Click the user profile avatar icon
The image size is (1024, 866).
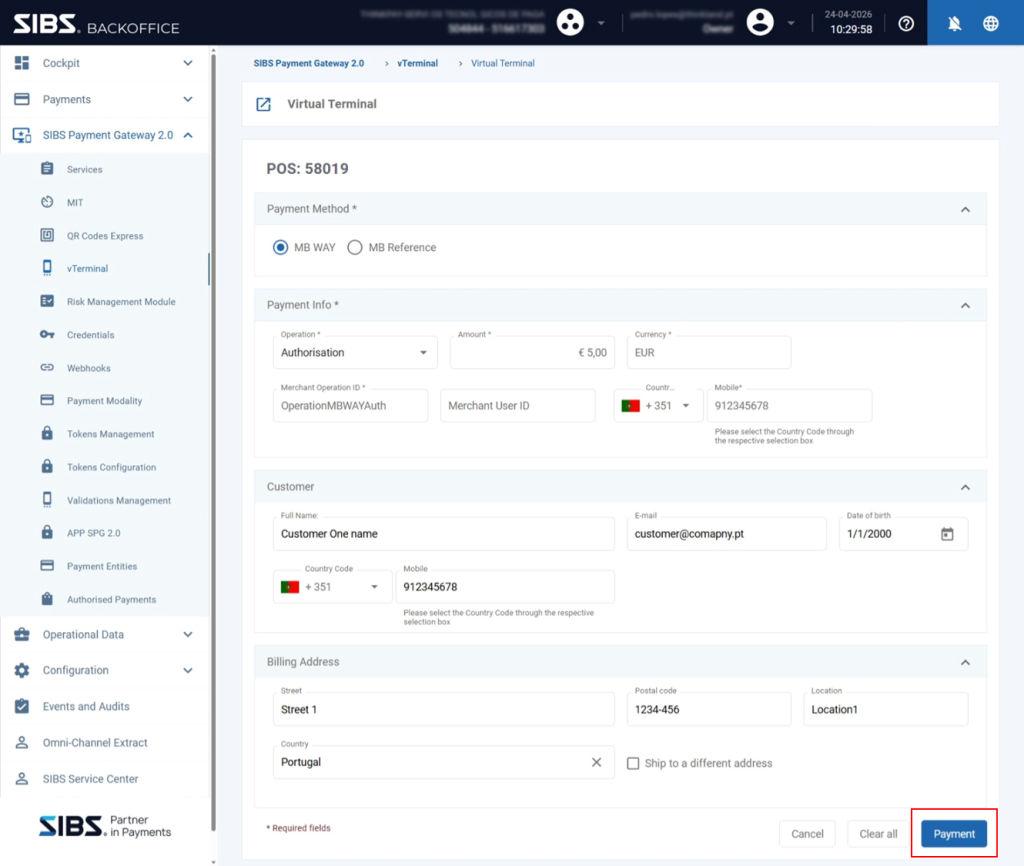click(760, 22)
